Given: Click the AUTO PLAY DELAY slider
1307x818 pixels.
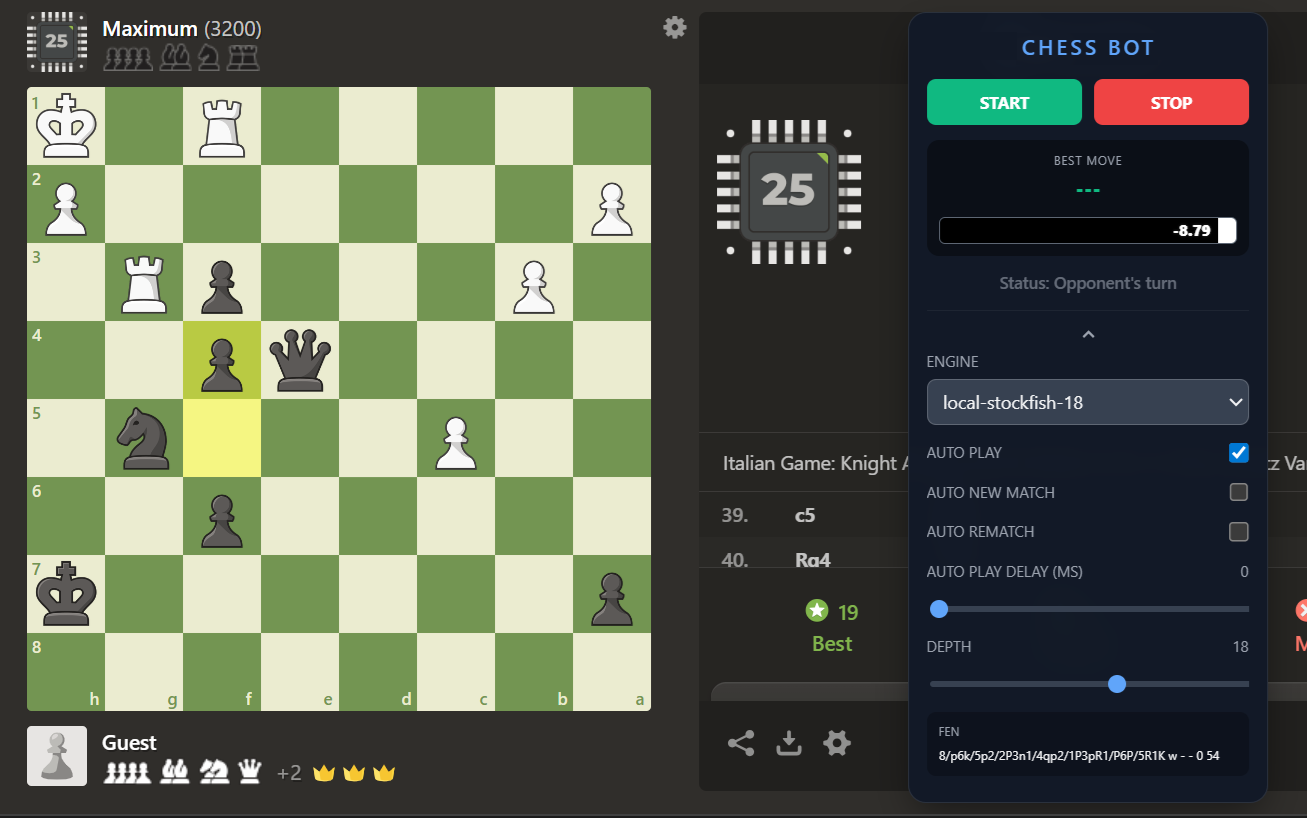Looking at the screenshot, I should tap(1089, 608).
